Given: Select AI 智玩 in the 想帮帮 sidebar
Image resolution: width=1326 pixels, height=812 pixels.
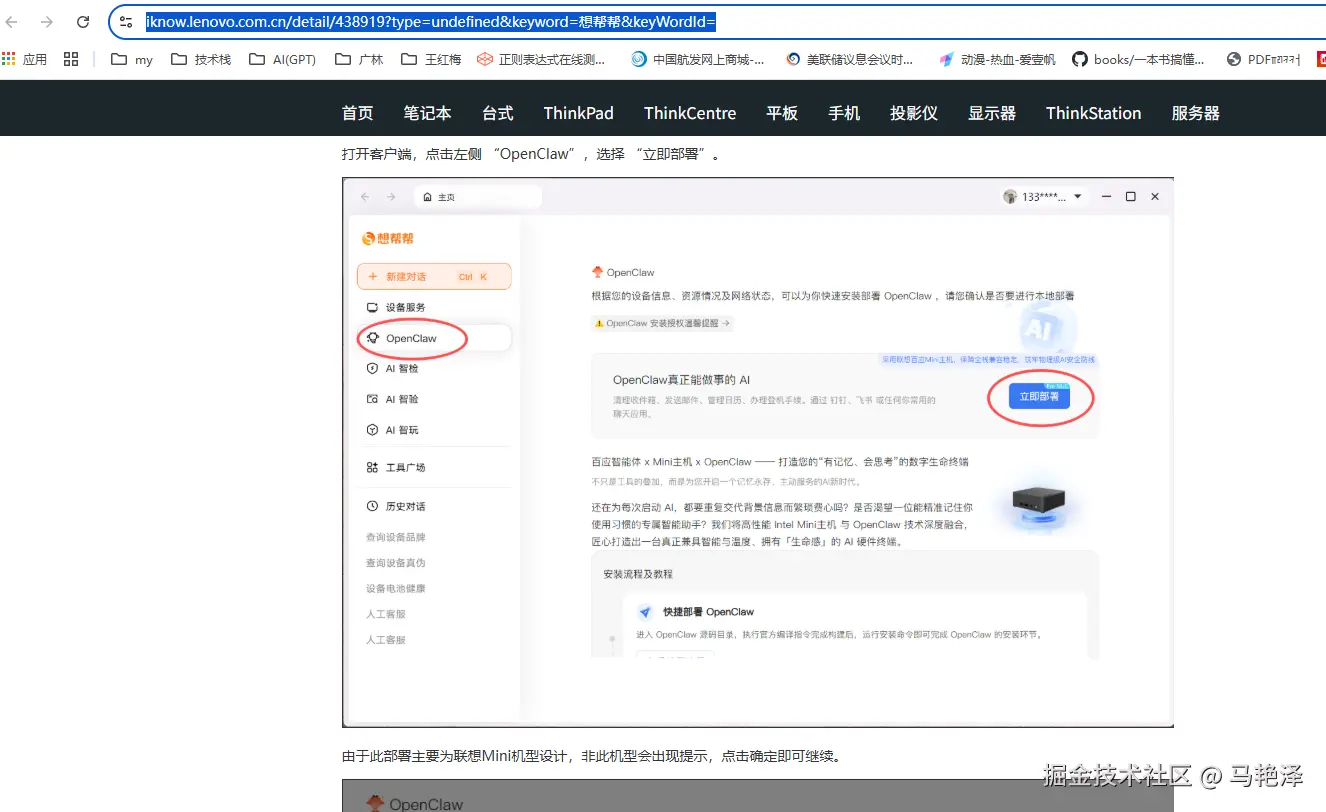Looking at the screenshot, I should point(394,430).
